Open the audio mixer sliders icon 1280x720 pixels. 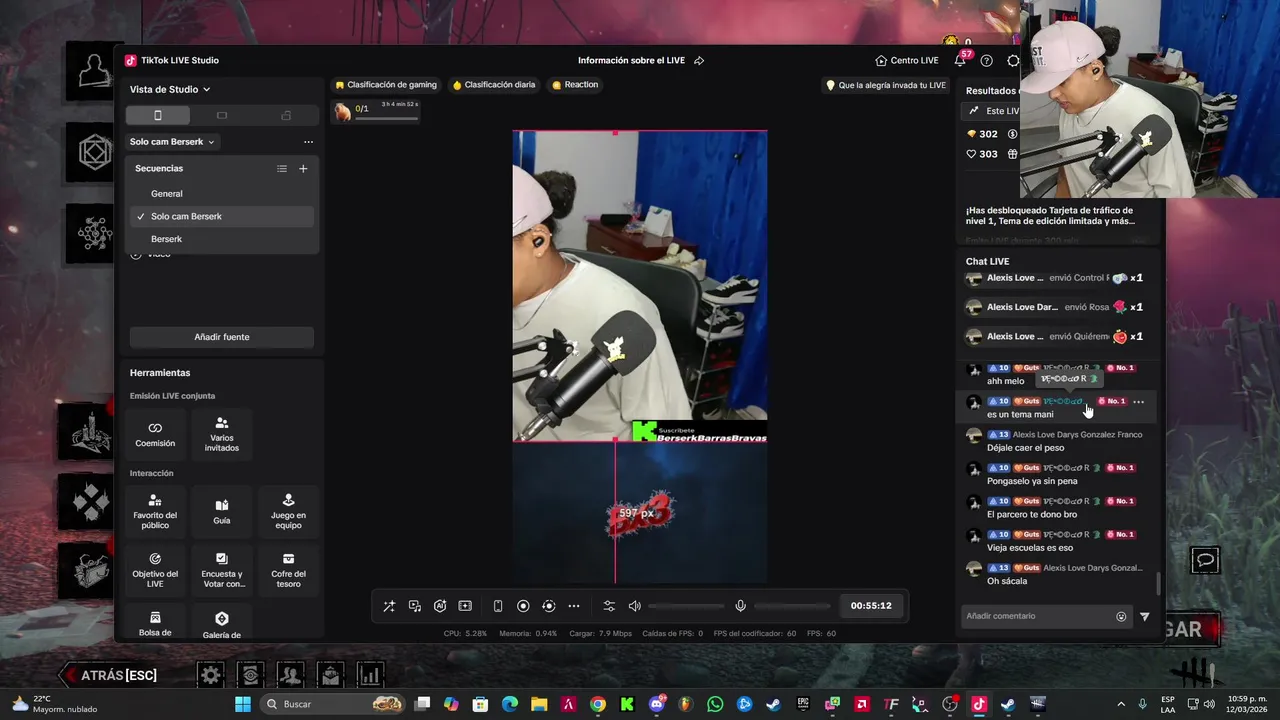609,606
